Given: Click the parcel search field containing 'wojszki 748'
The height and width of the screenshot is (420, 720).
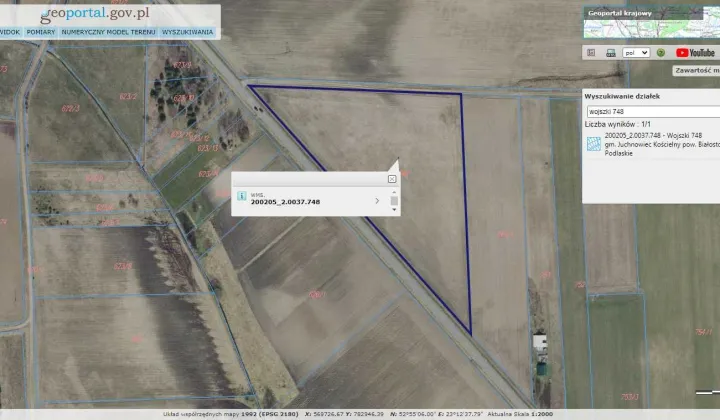Looking at the screenshot, I should pyautogui.click(x=653, y=112).
